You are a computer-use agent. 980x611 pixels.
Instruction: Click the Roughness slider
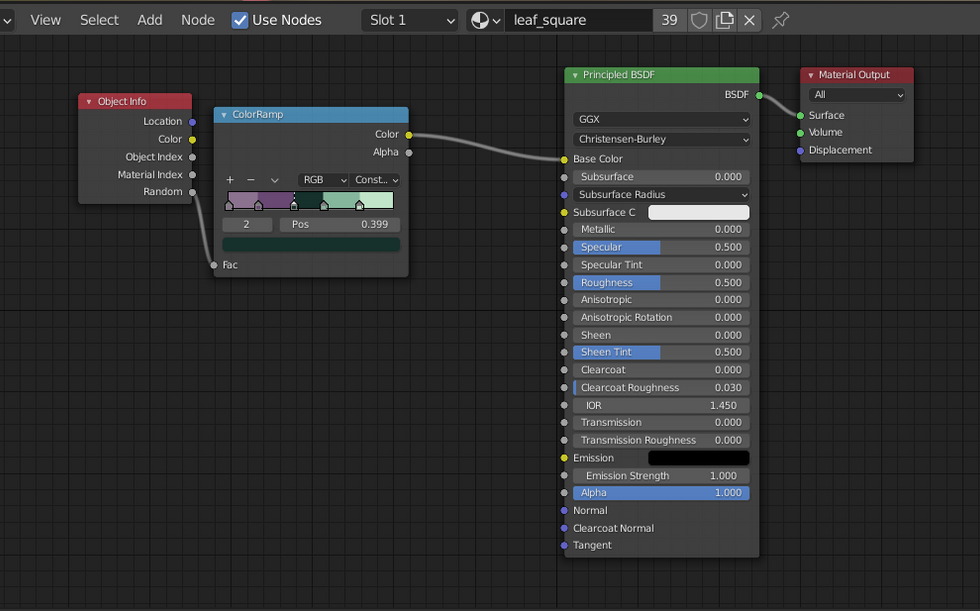[x=661, y=283]
